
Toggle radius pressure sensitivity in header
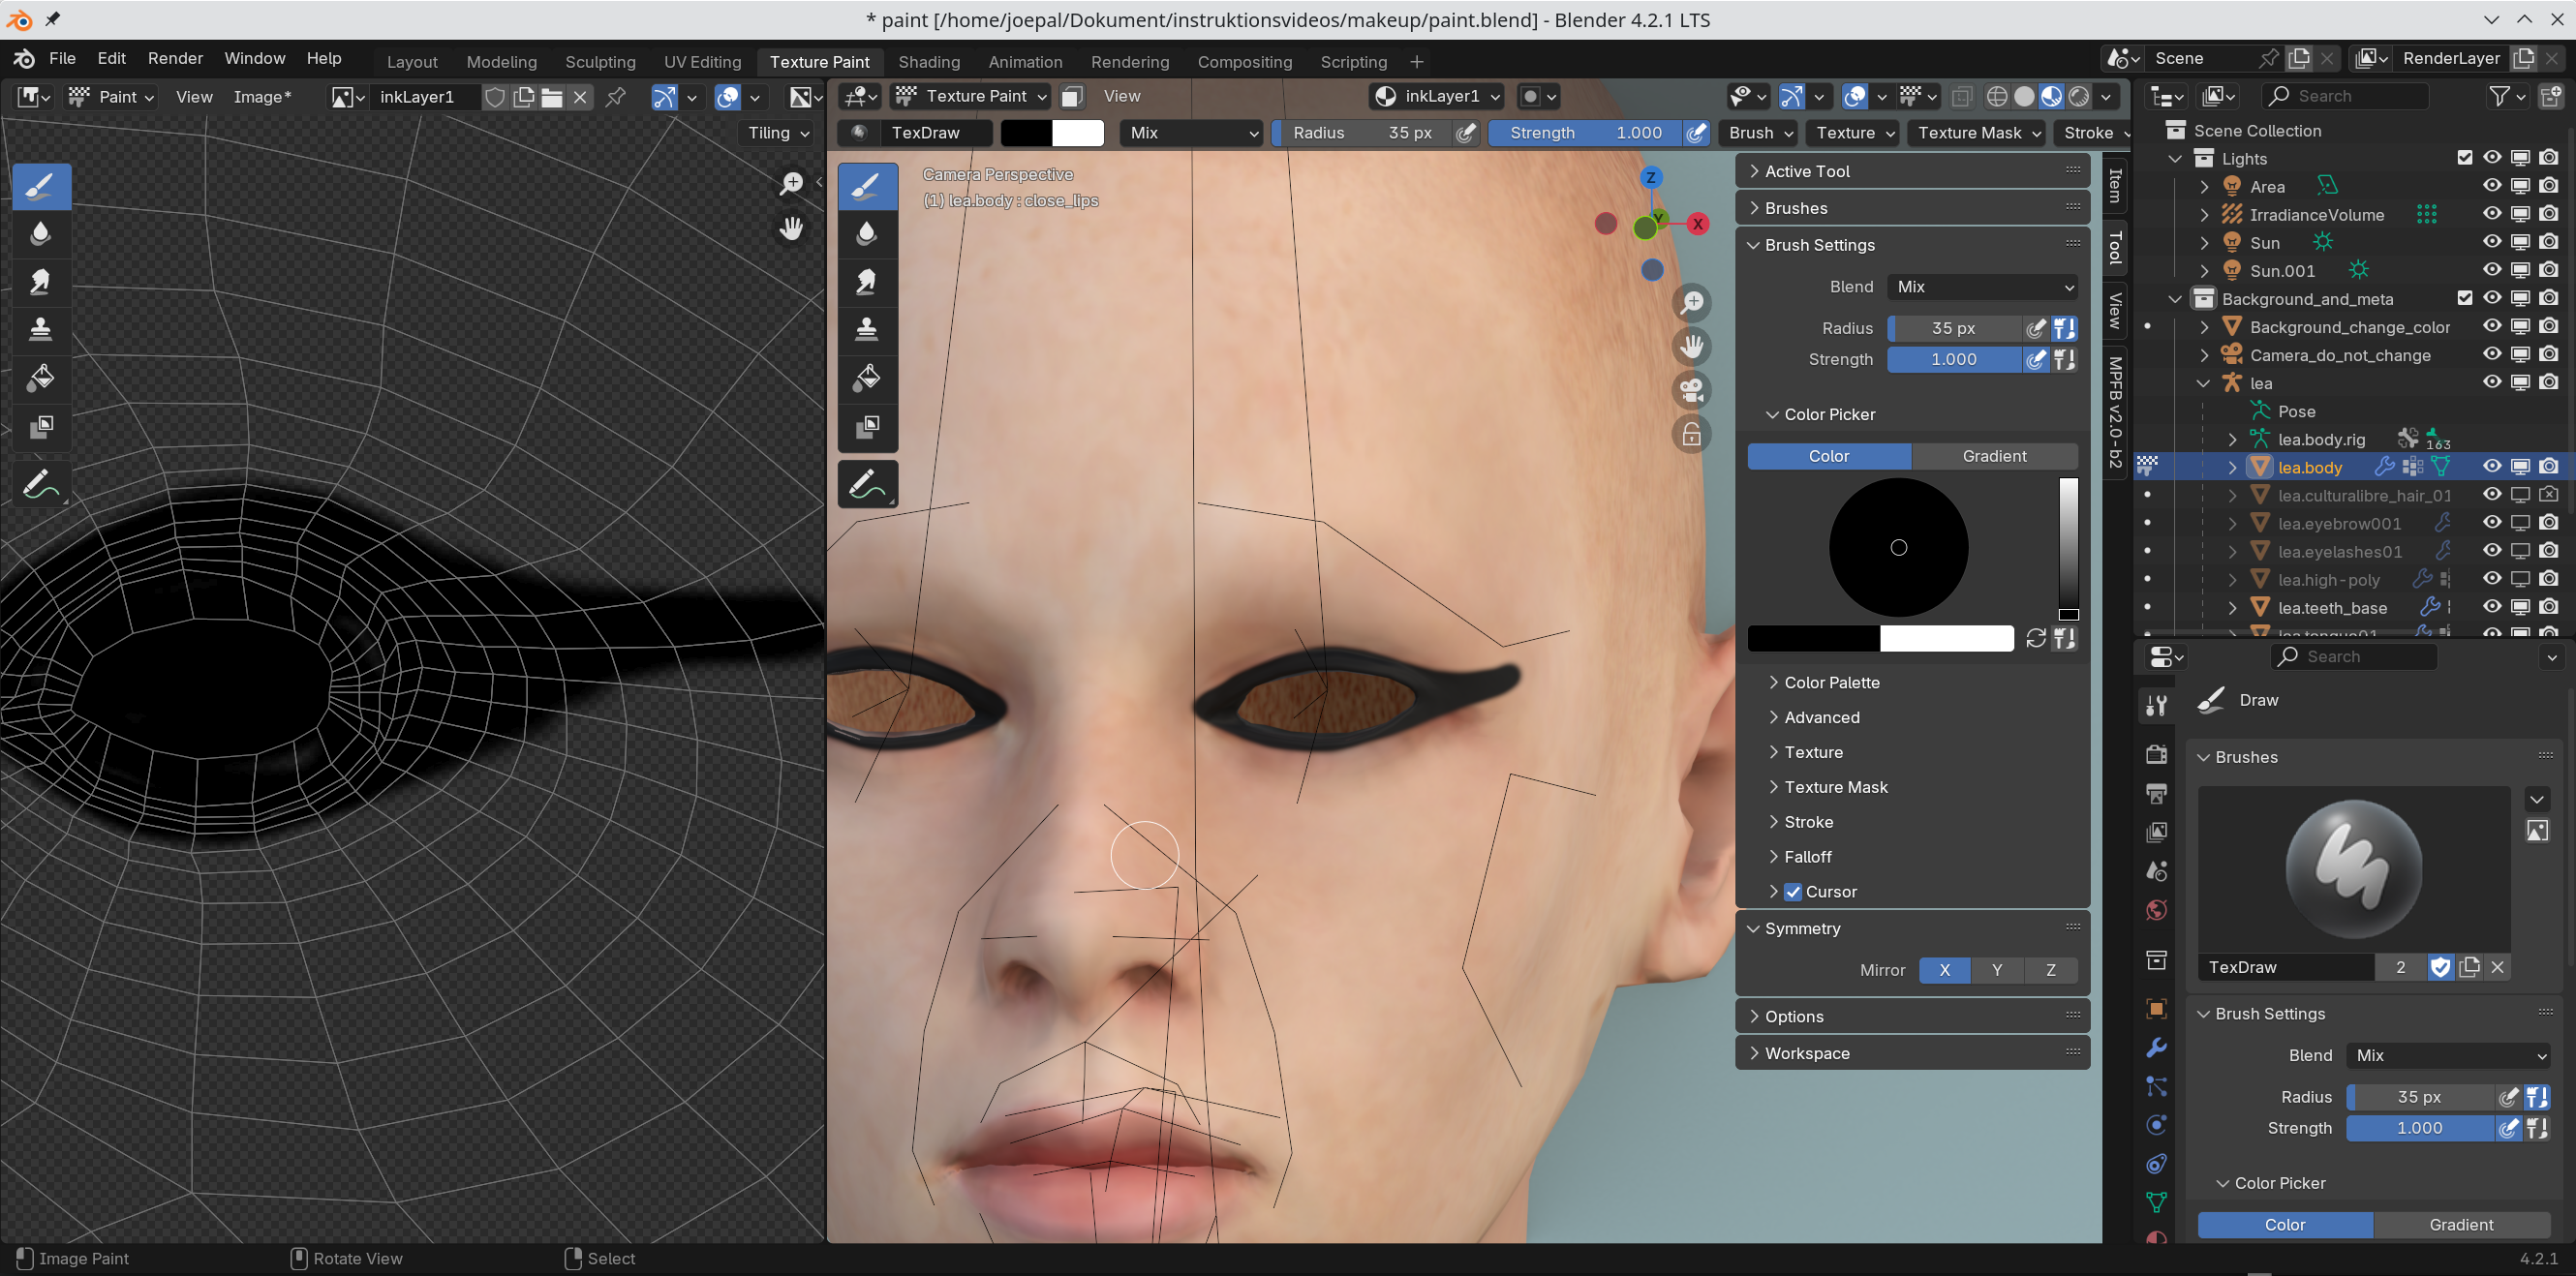pos(1466,133)
